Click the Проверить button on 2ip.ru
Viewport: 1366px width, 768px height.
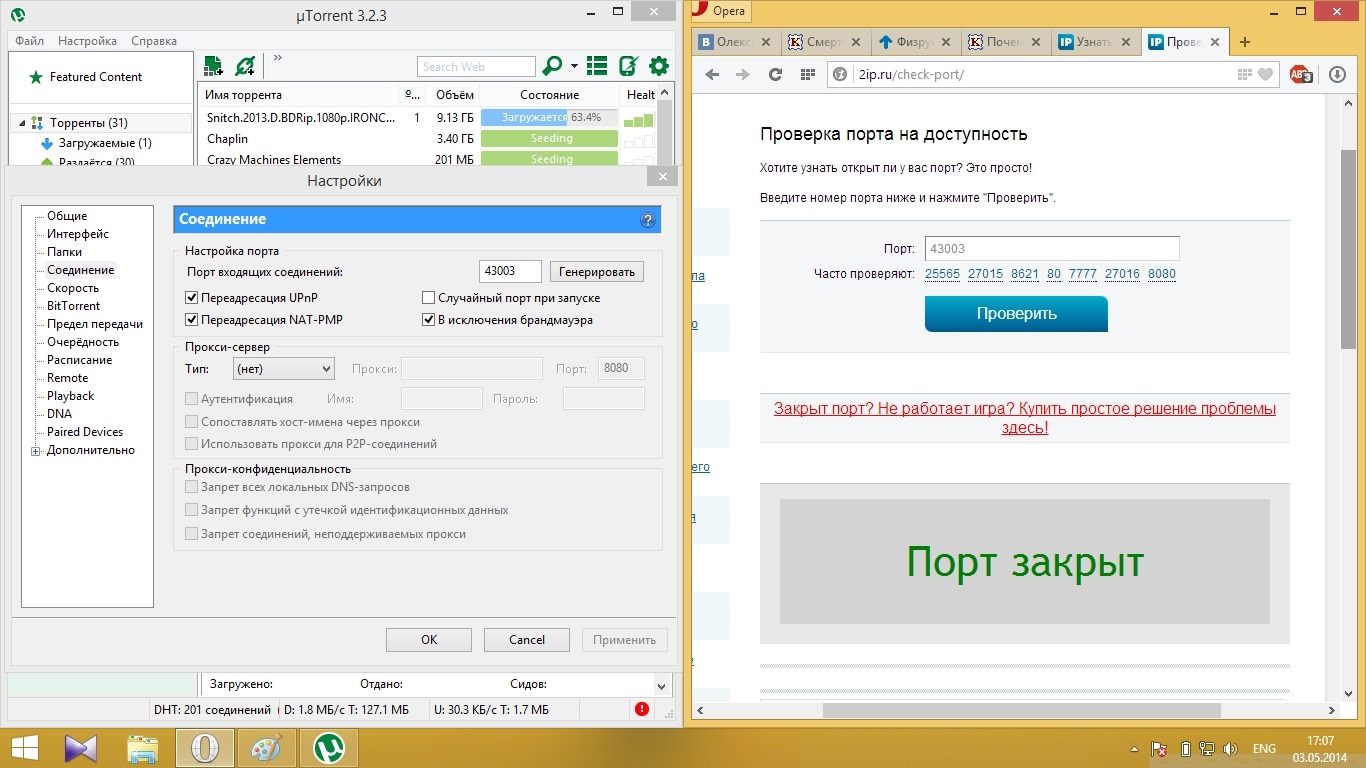pyautogui.click(x=1016, y=314)
